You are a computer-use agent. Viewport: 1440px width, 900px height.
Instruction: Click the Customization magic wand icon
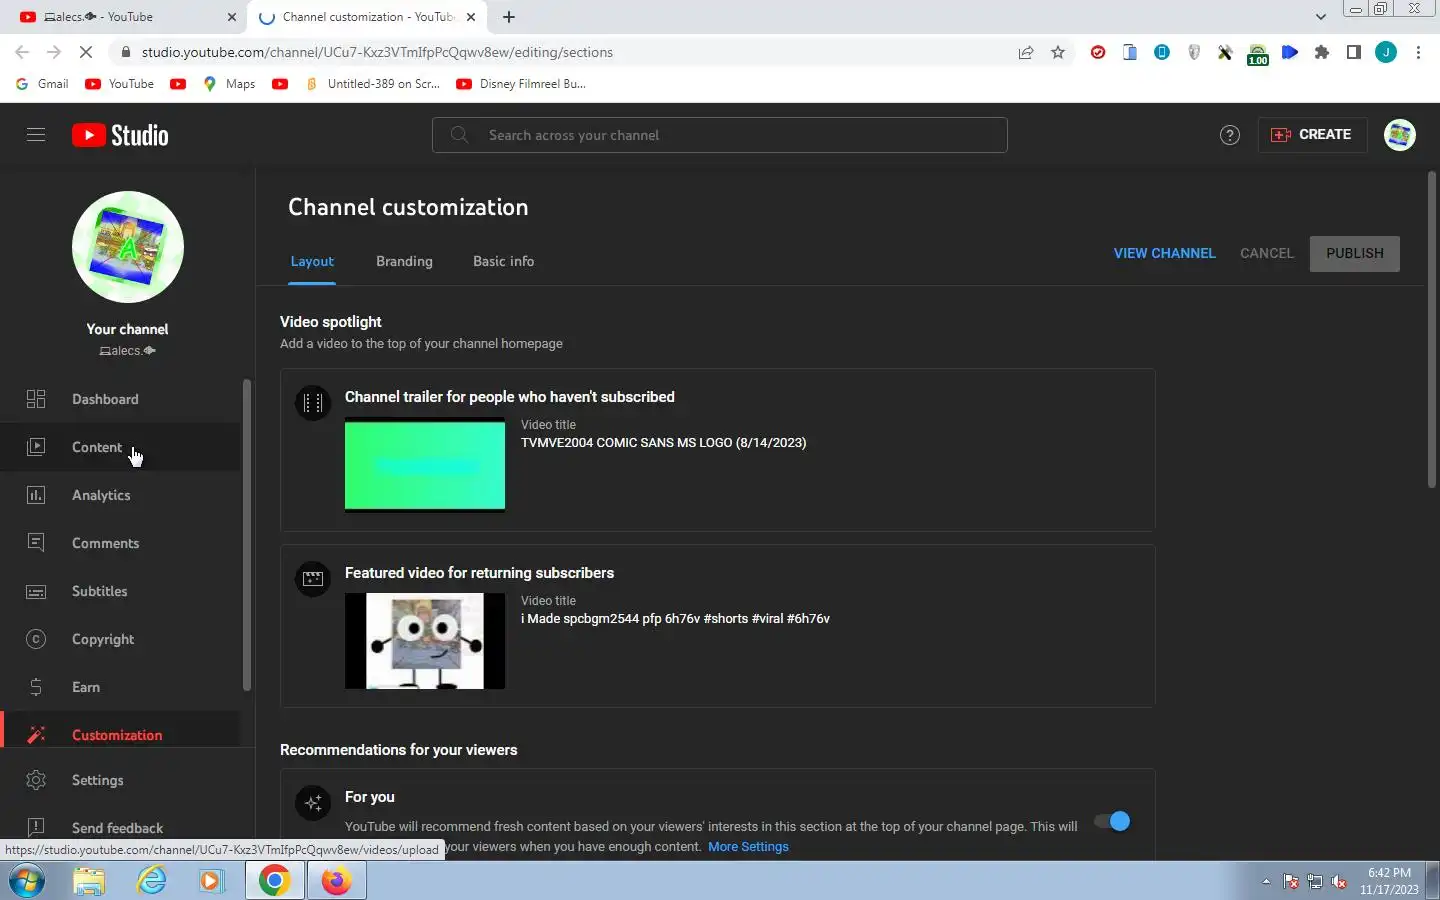point(36,735)
